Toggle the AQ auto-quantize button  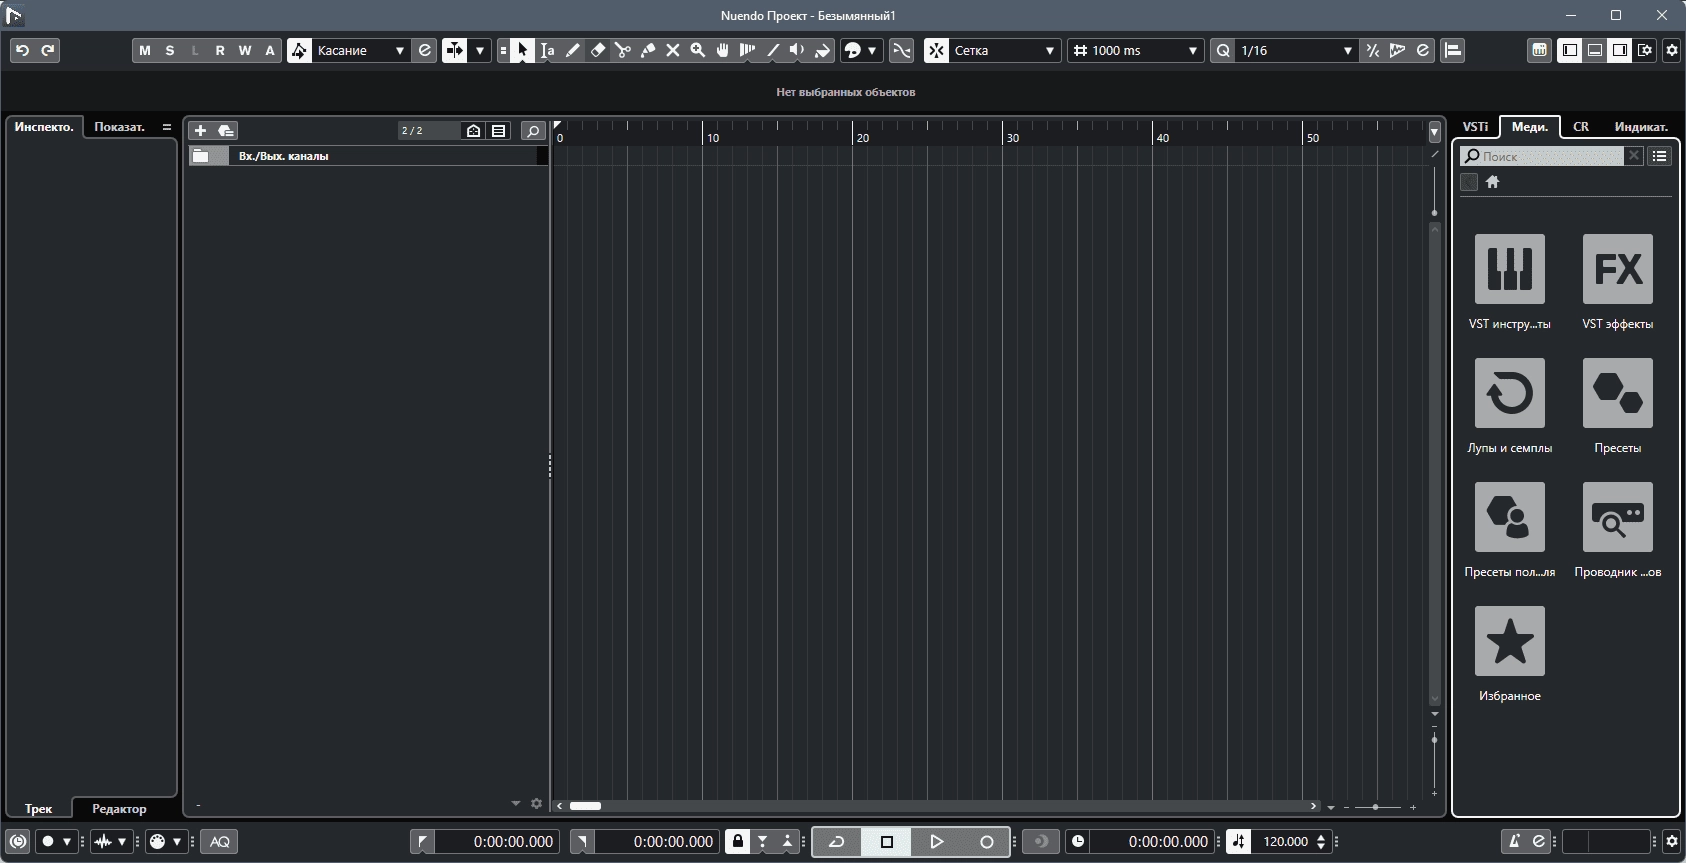(220, 841)
